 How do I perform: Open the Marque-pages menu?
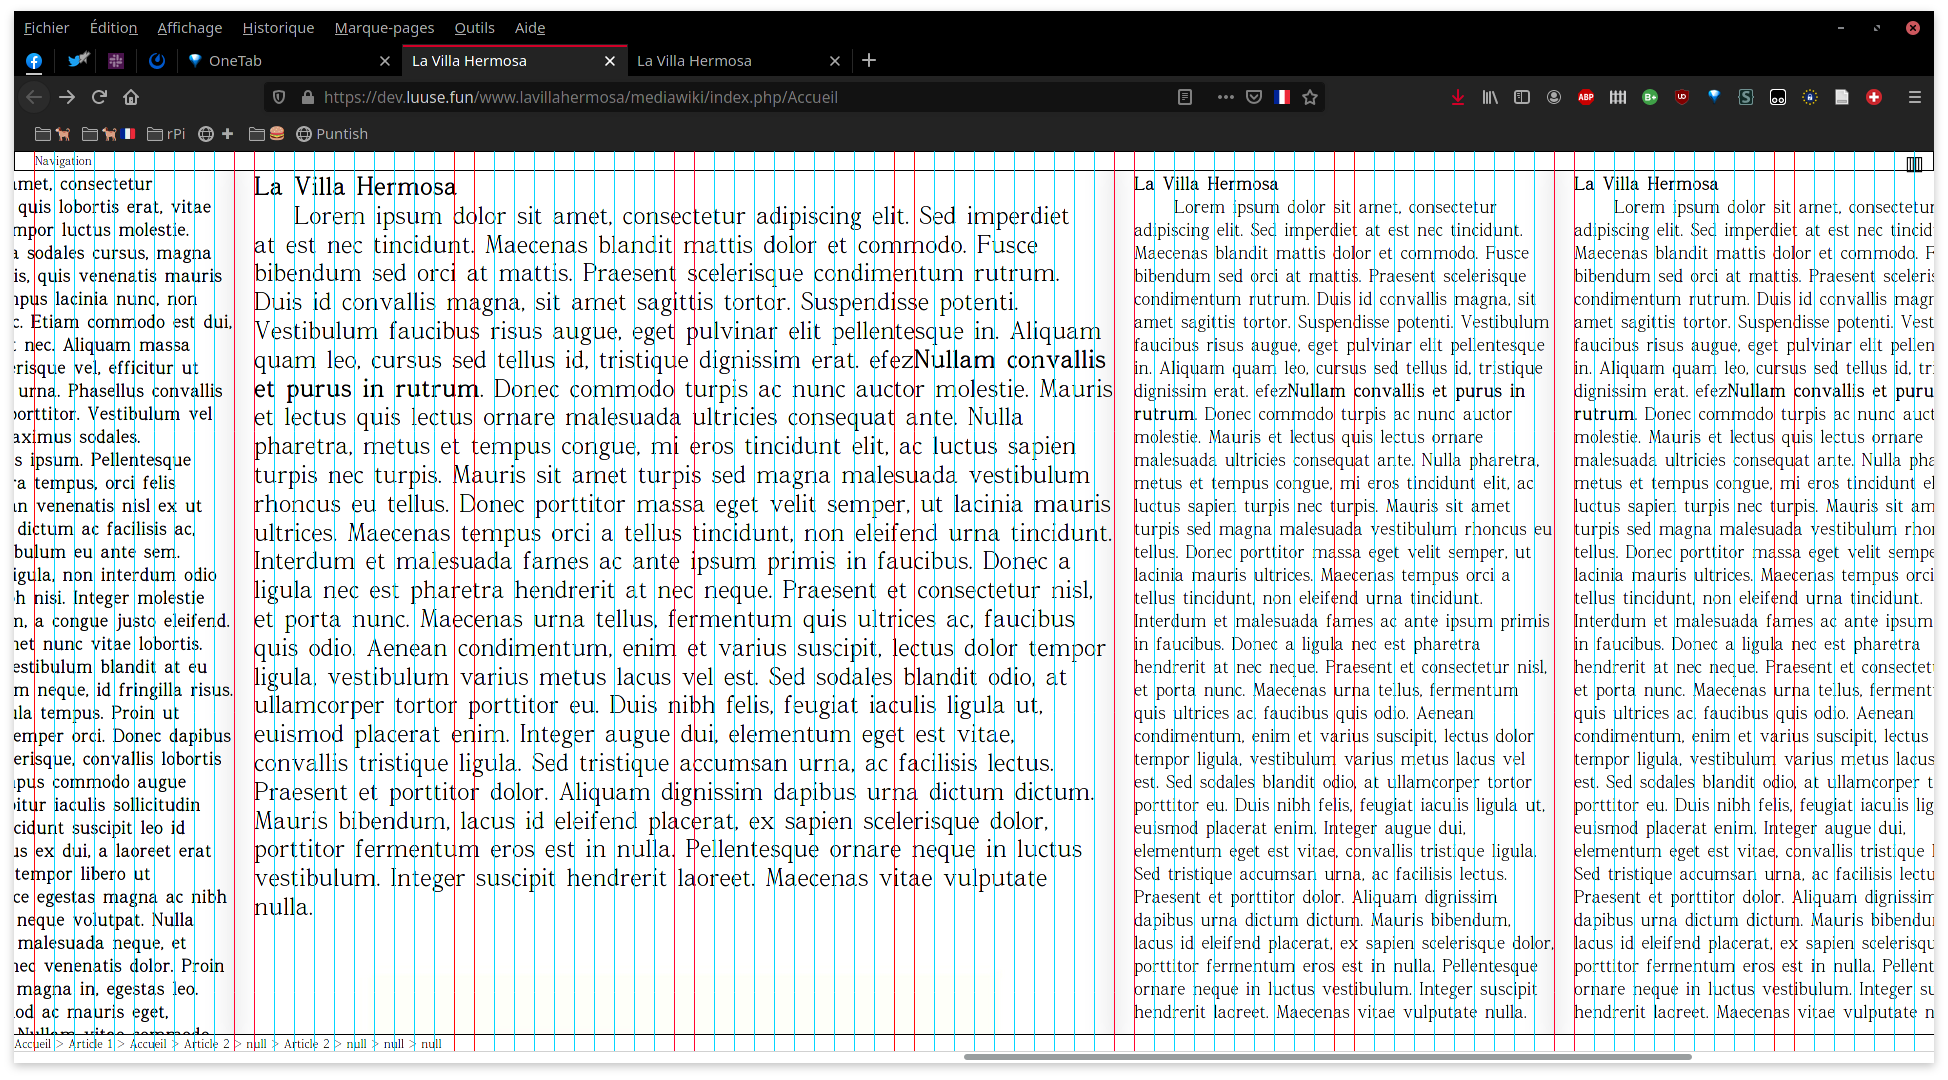pos(384,28)
